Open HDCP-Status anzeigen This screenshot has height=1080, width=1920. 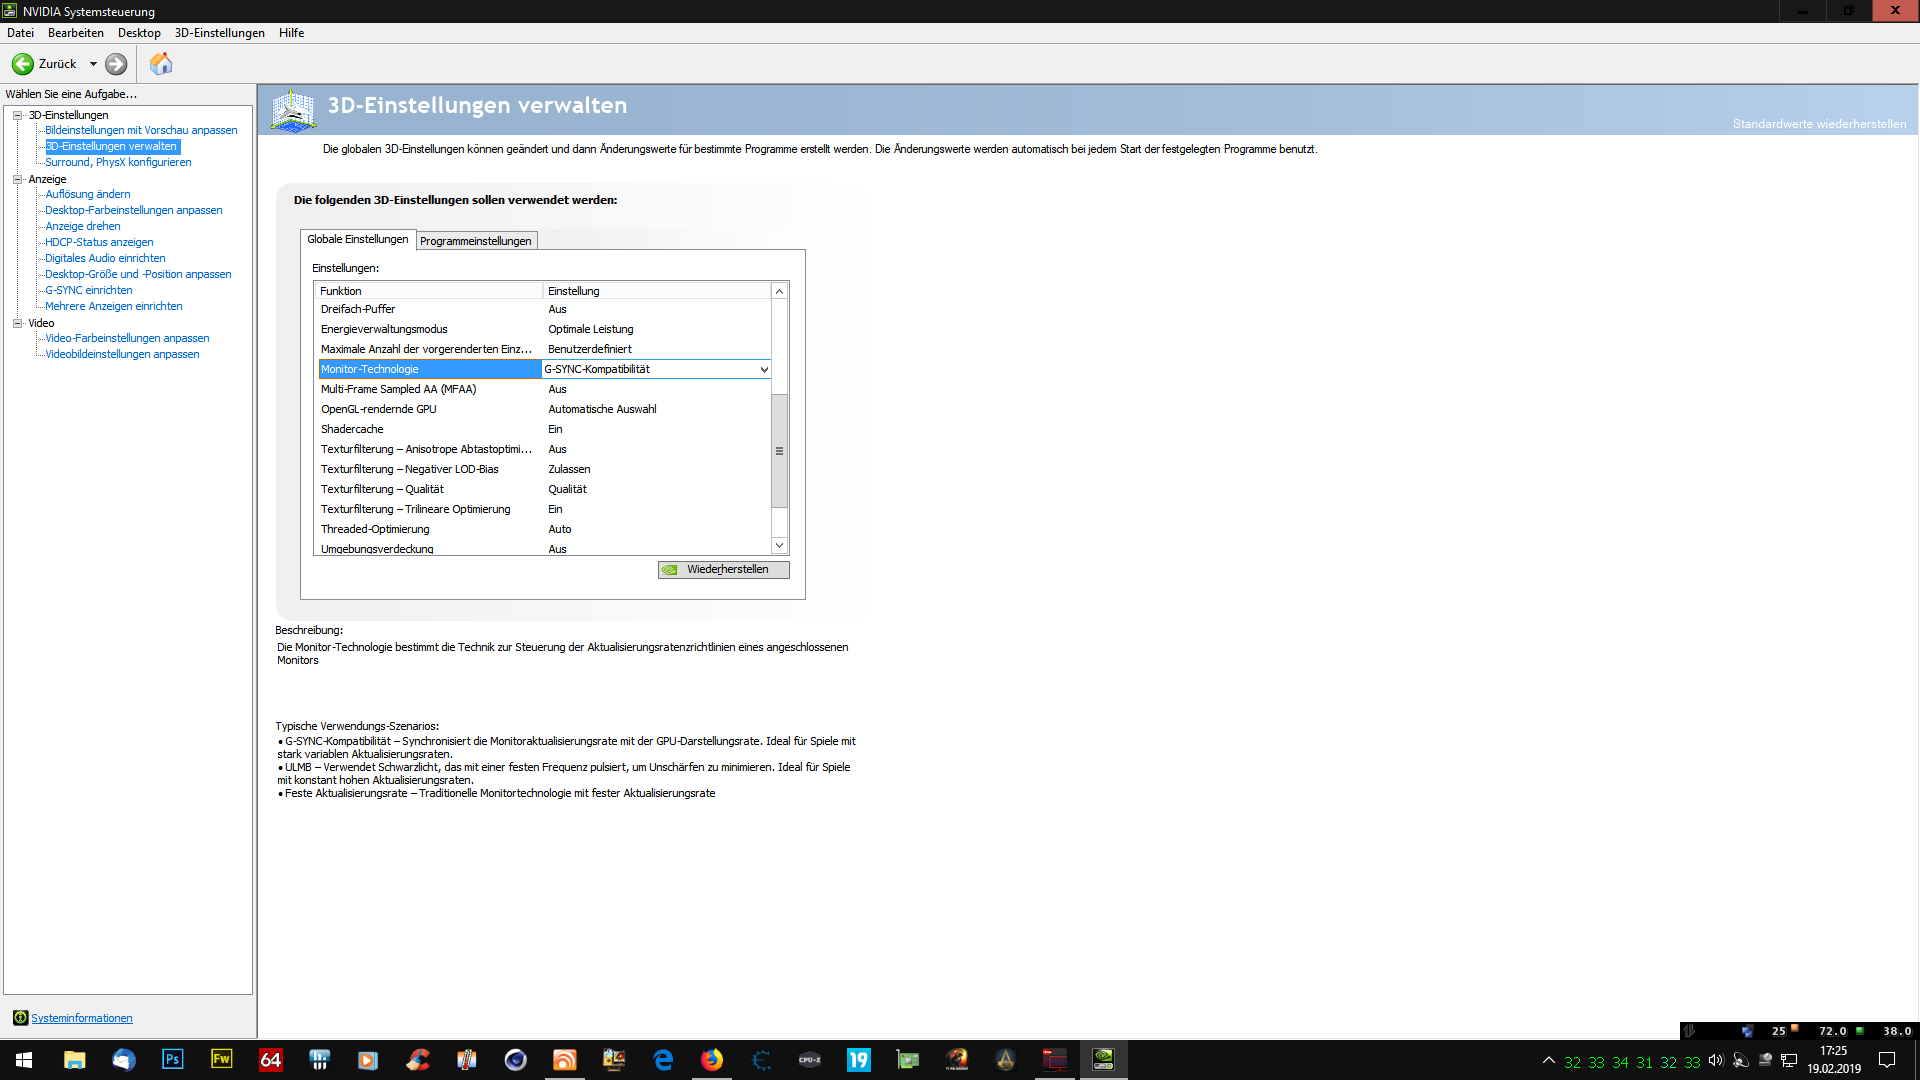coord(99,242)
